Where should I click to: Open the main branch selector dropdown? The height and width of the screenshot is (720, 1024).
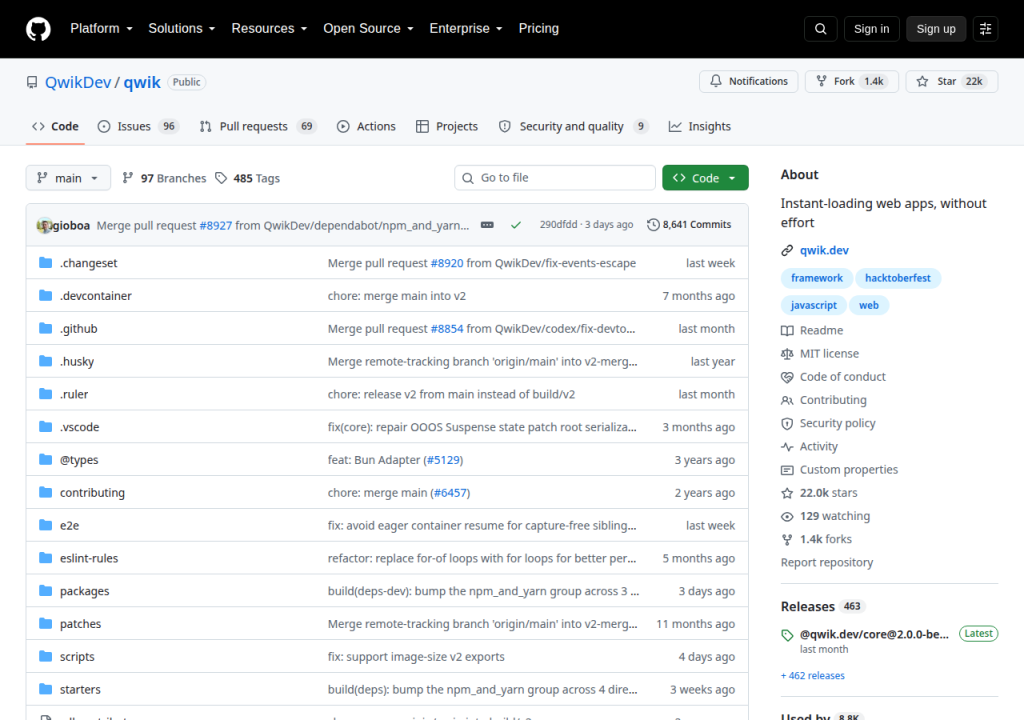[68, 178]
